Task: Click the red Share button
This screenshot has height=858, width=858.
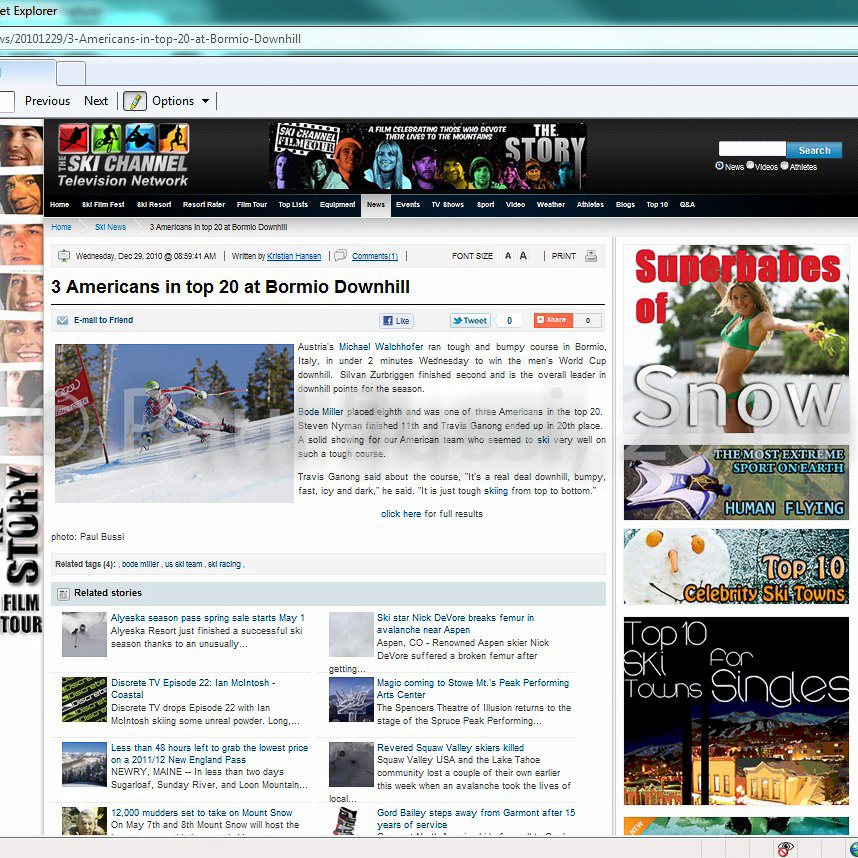Action: pyautogui.click(x=553, y=320)
